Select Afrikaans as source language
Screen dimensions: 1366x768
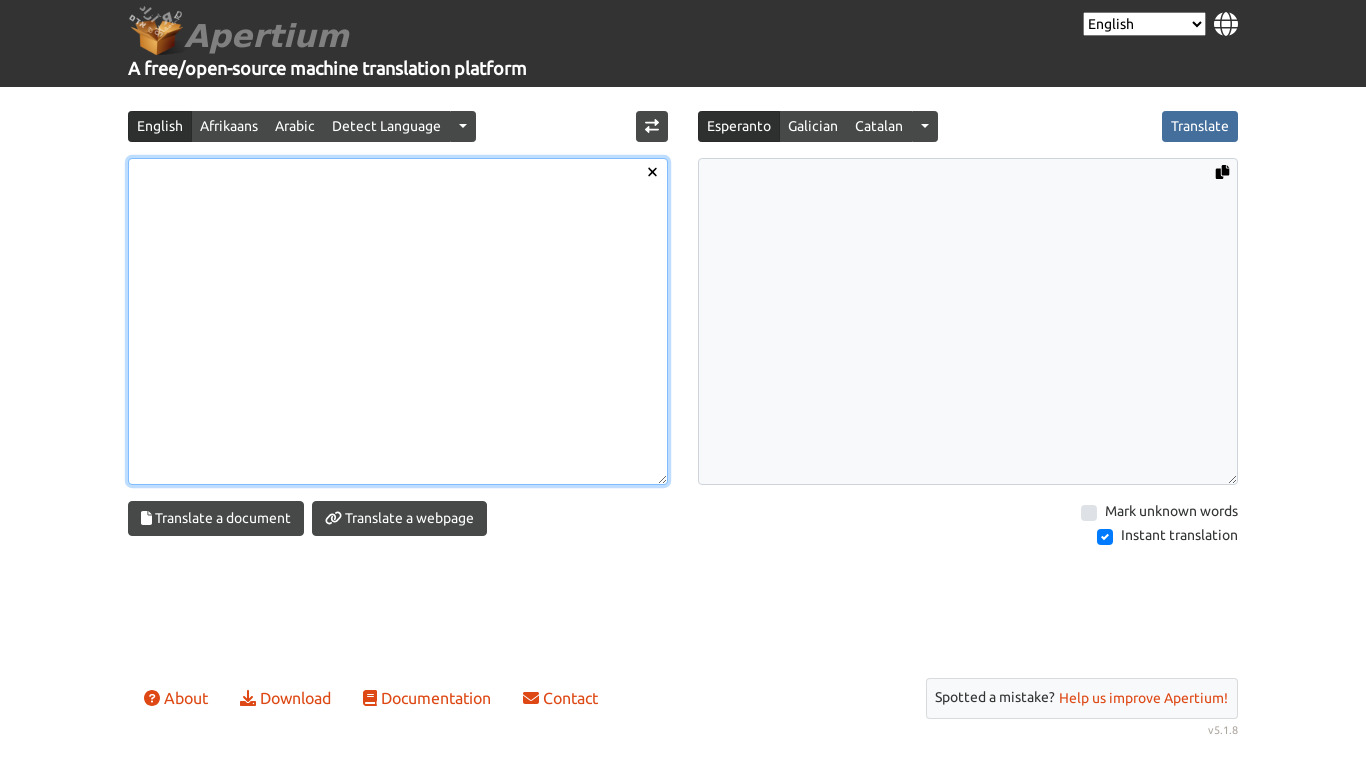pos(229,126)
